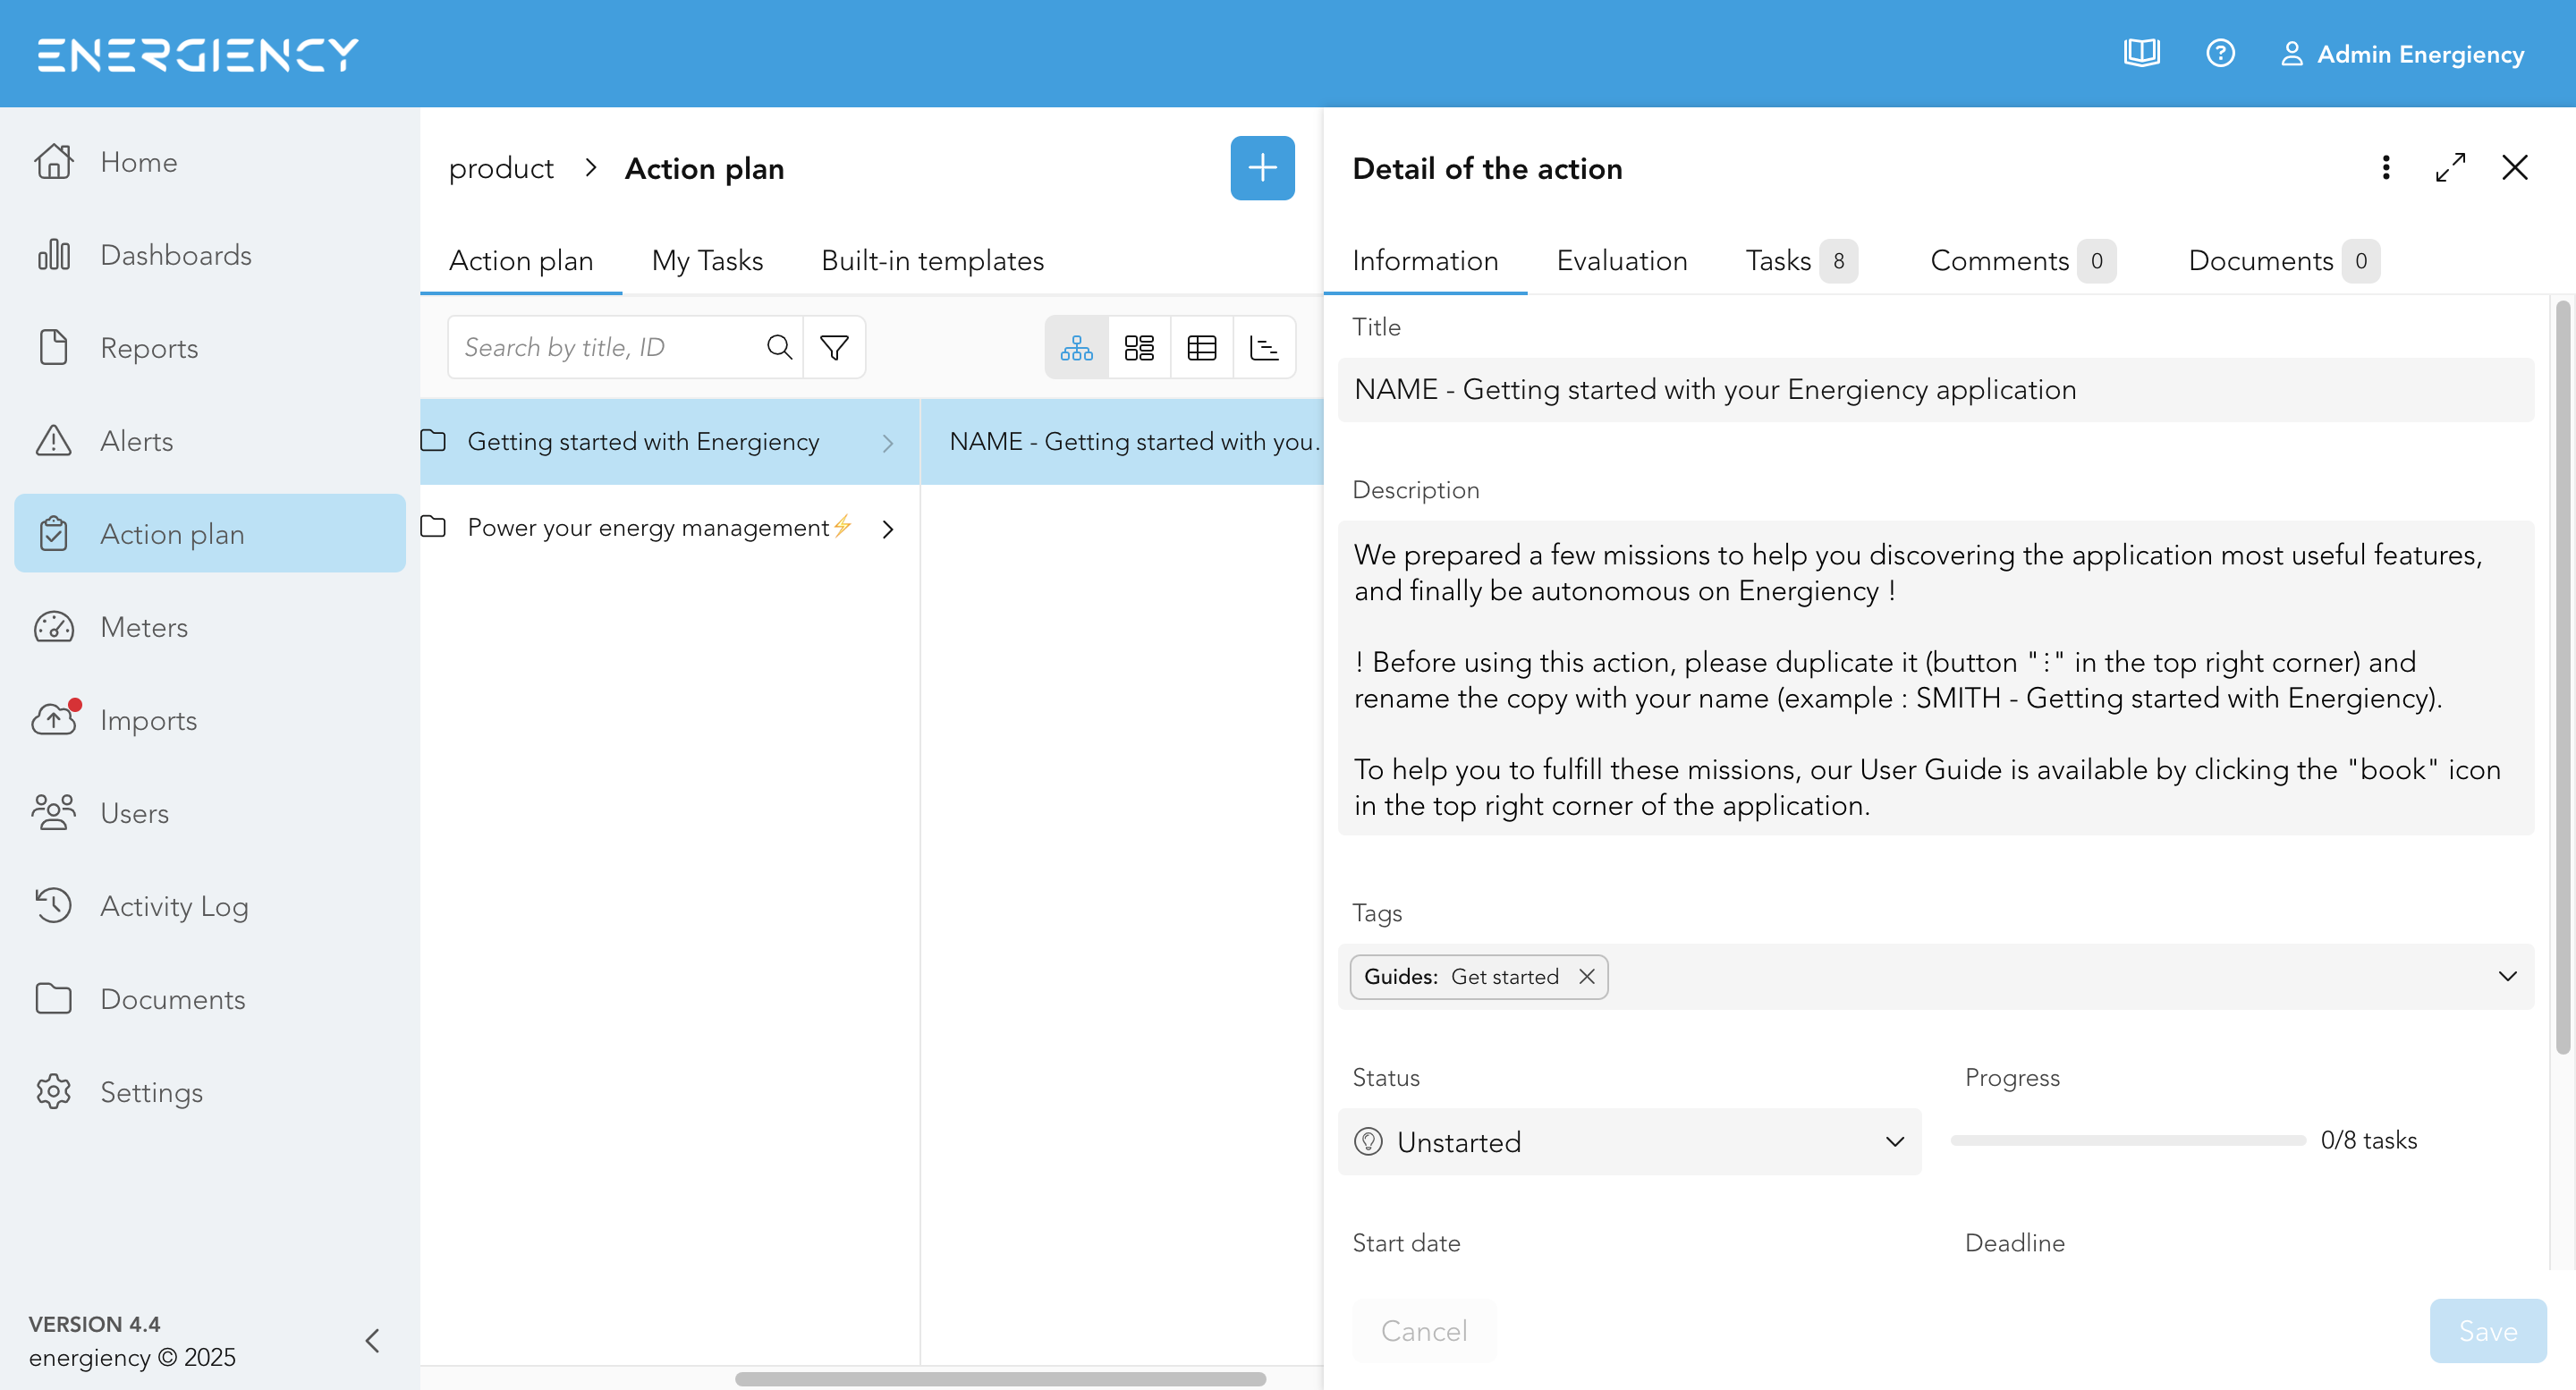Open Imports from the sidebar

point(210,720)
